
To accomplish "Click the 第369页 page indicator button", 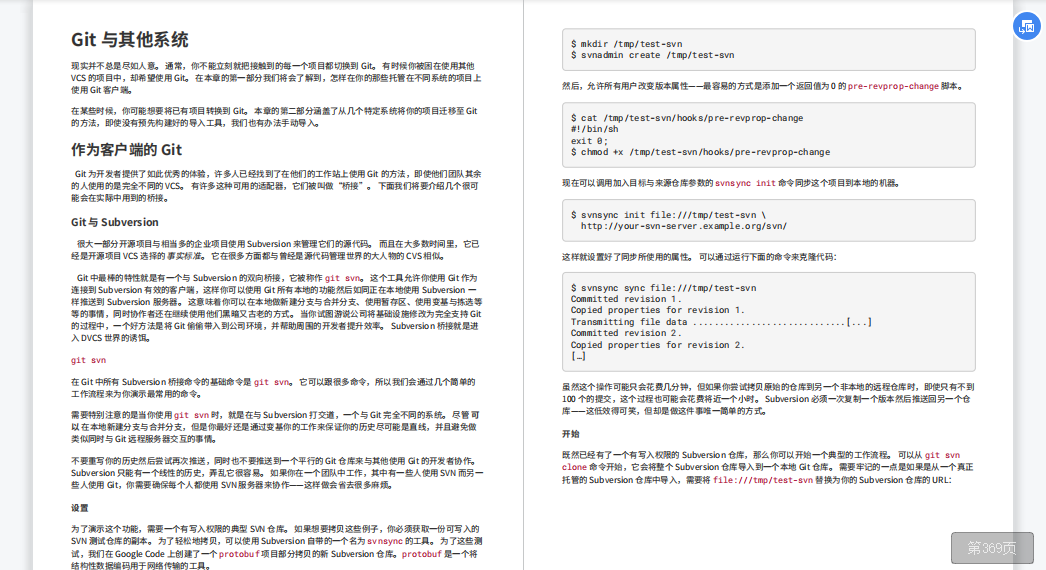I will pos(992,548).
